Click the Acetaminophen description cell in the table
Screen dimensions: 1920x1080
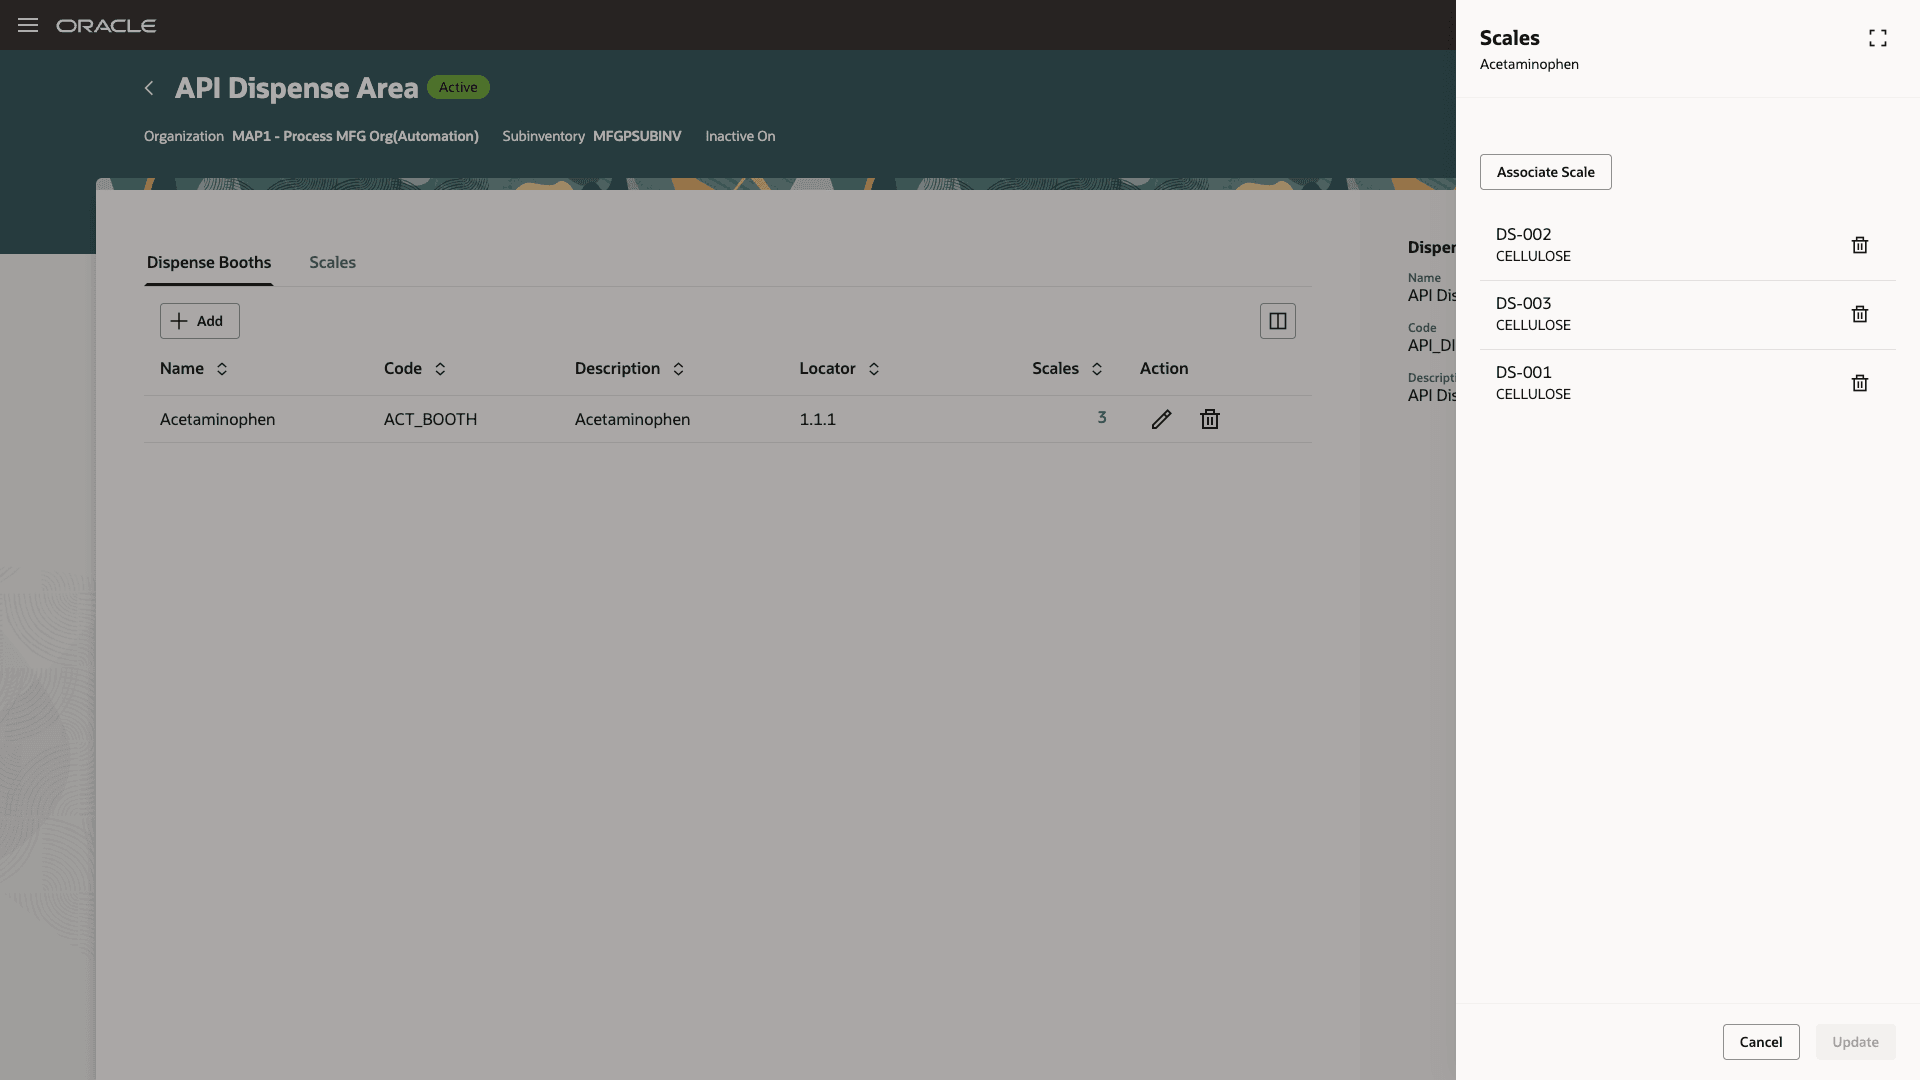pyautogui.click(x=632, y=420)
